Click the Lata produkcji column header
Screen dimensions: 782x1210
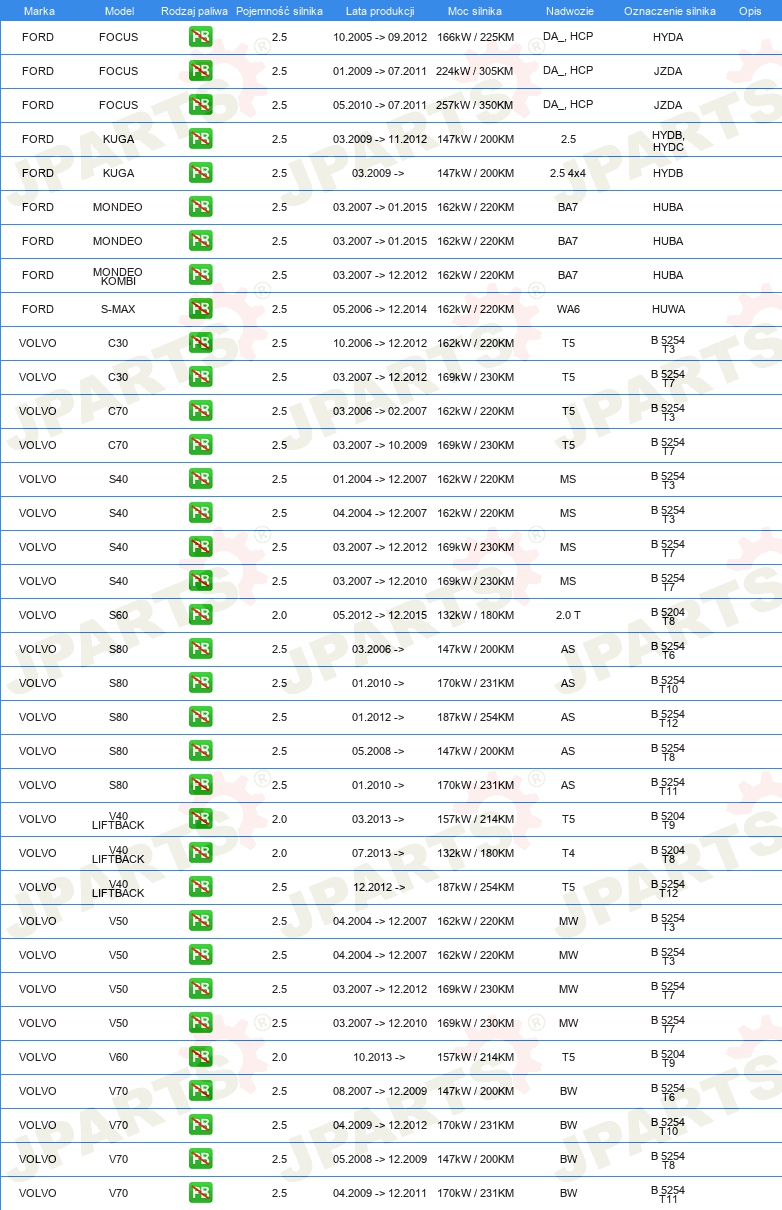point(380,11)
